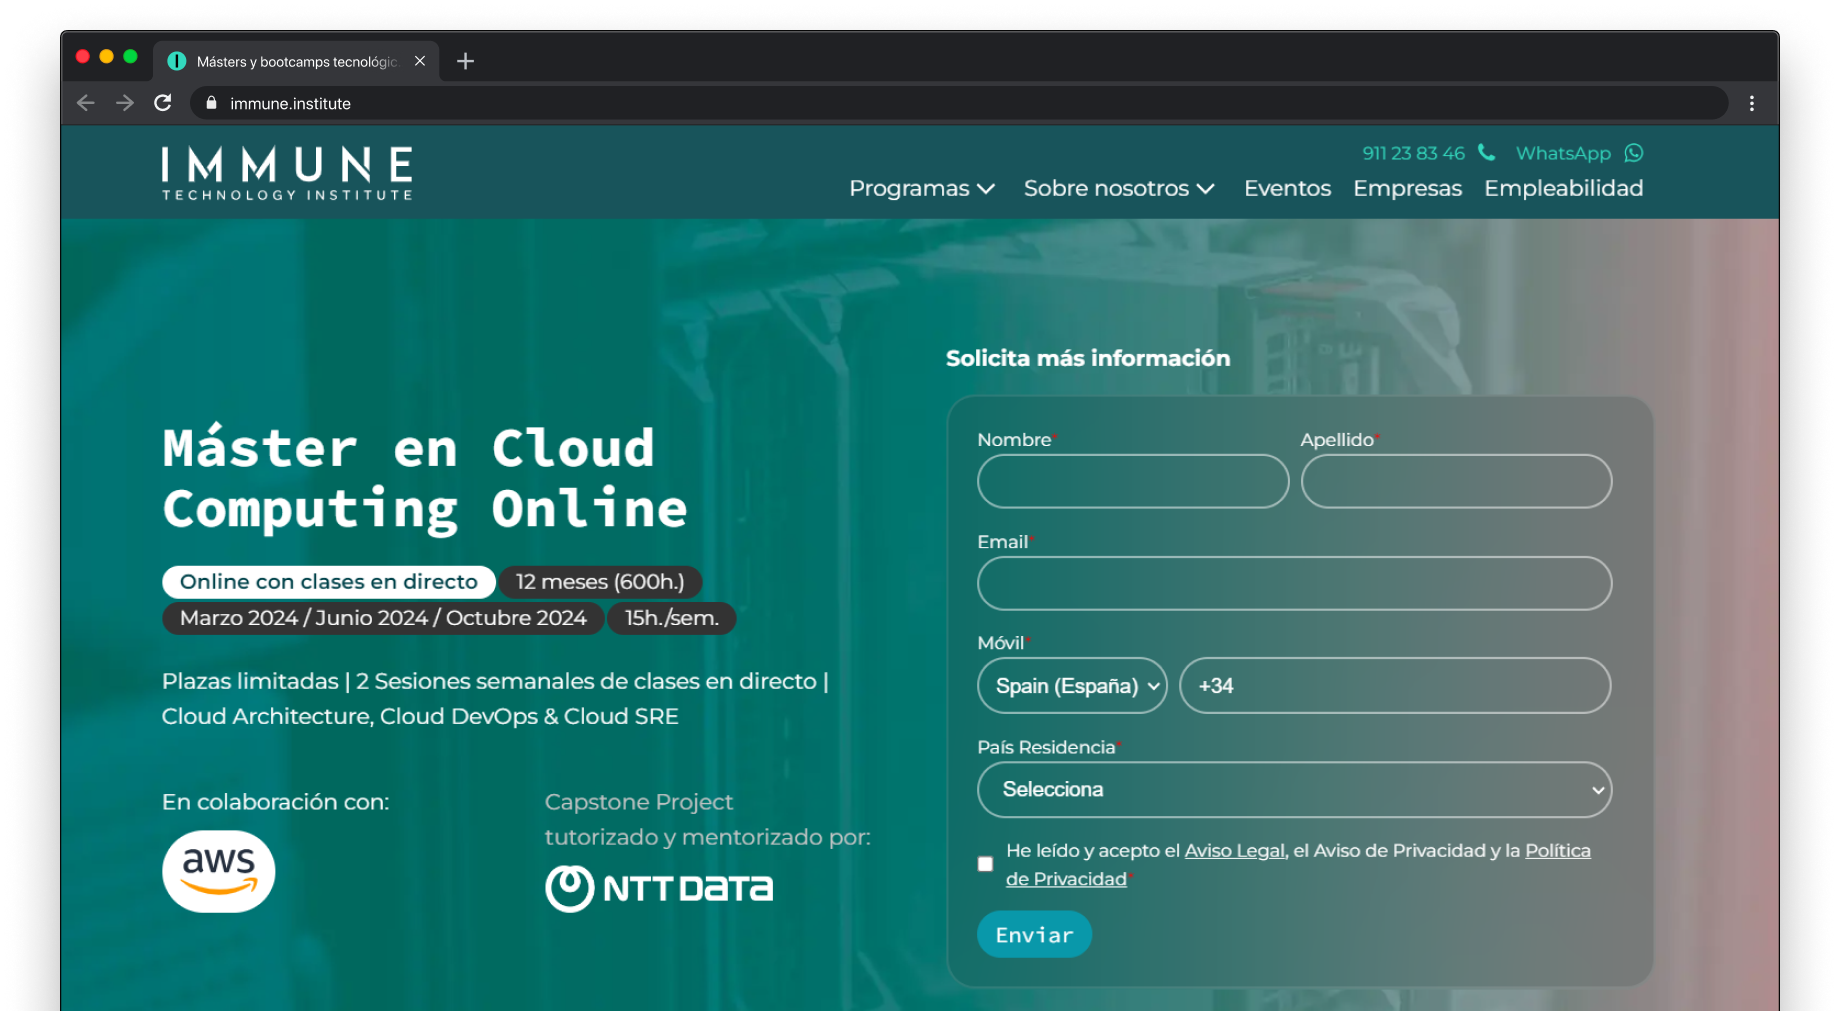
Task: Go to Eventos in the navigation
Action: click(1287, 188)
